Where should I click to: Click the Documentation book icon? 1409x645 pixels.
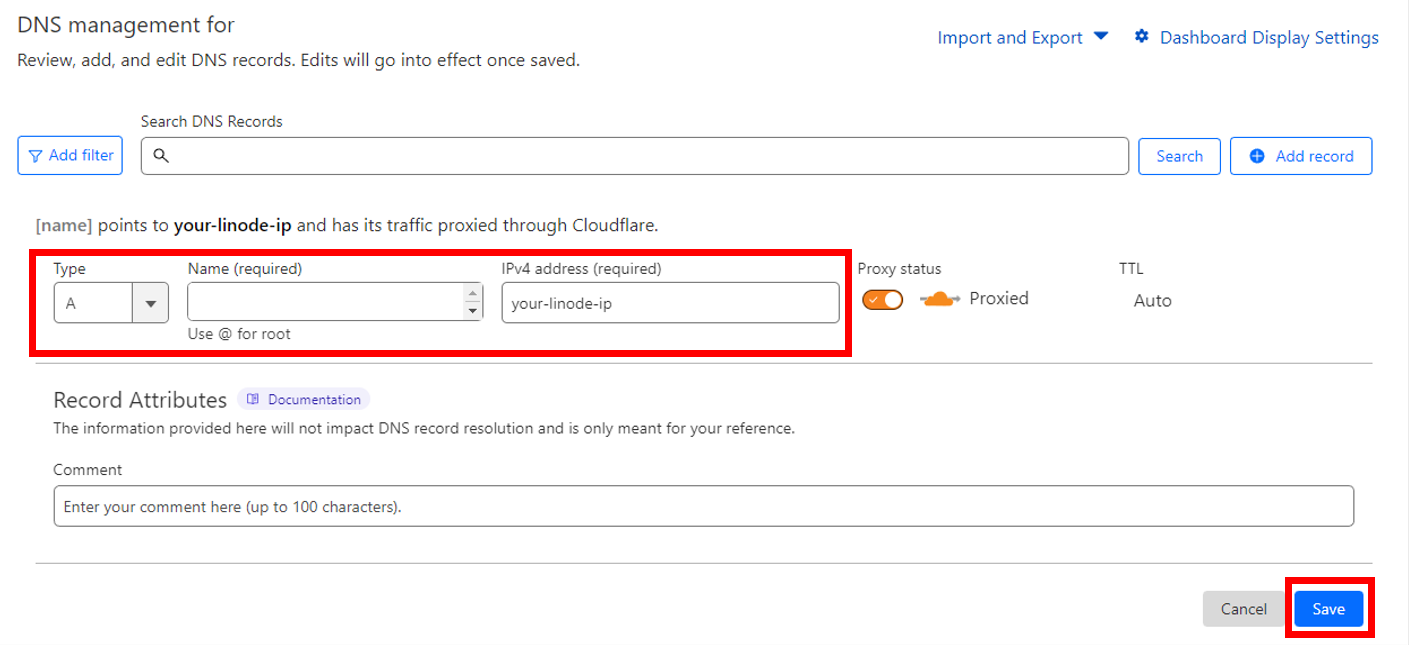(254, 399)
